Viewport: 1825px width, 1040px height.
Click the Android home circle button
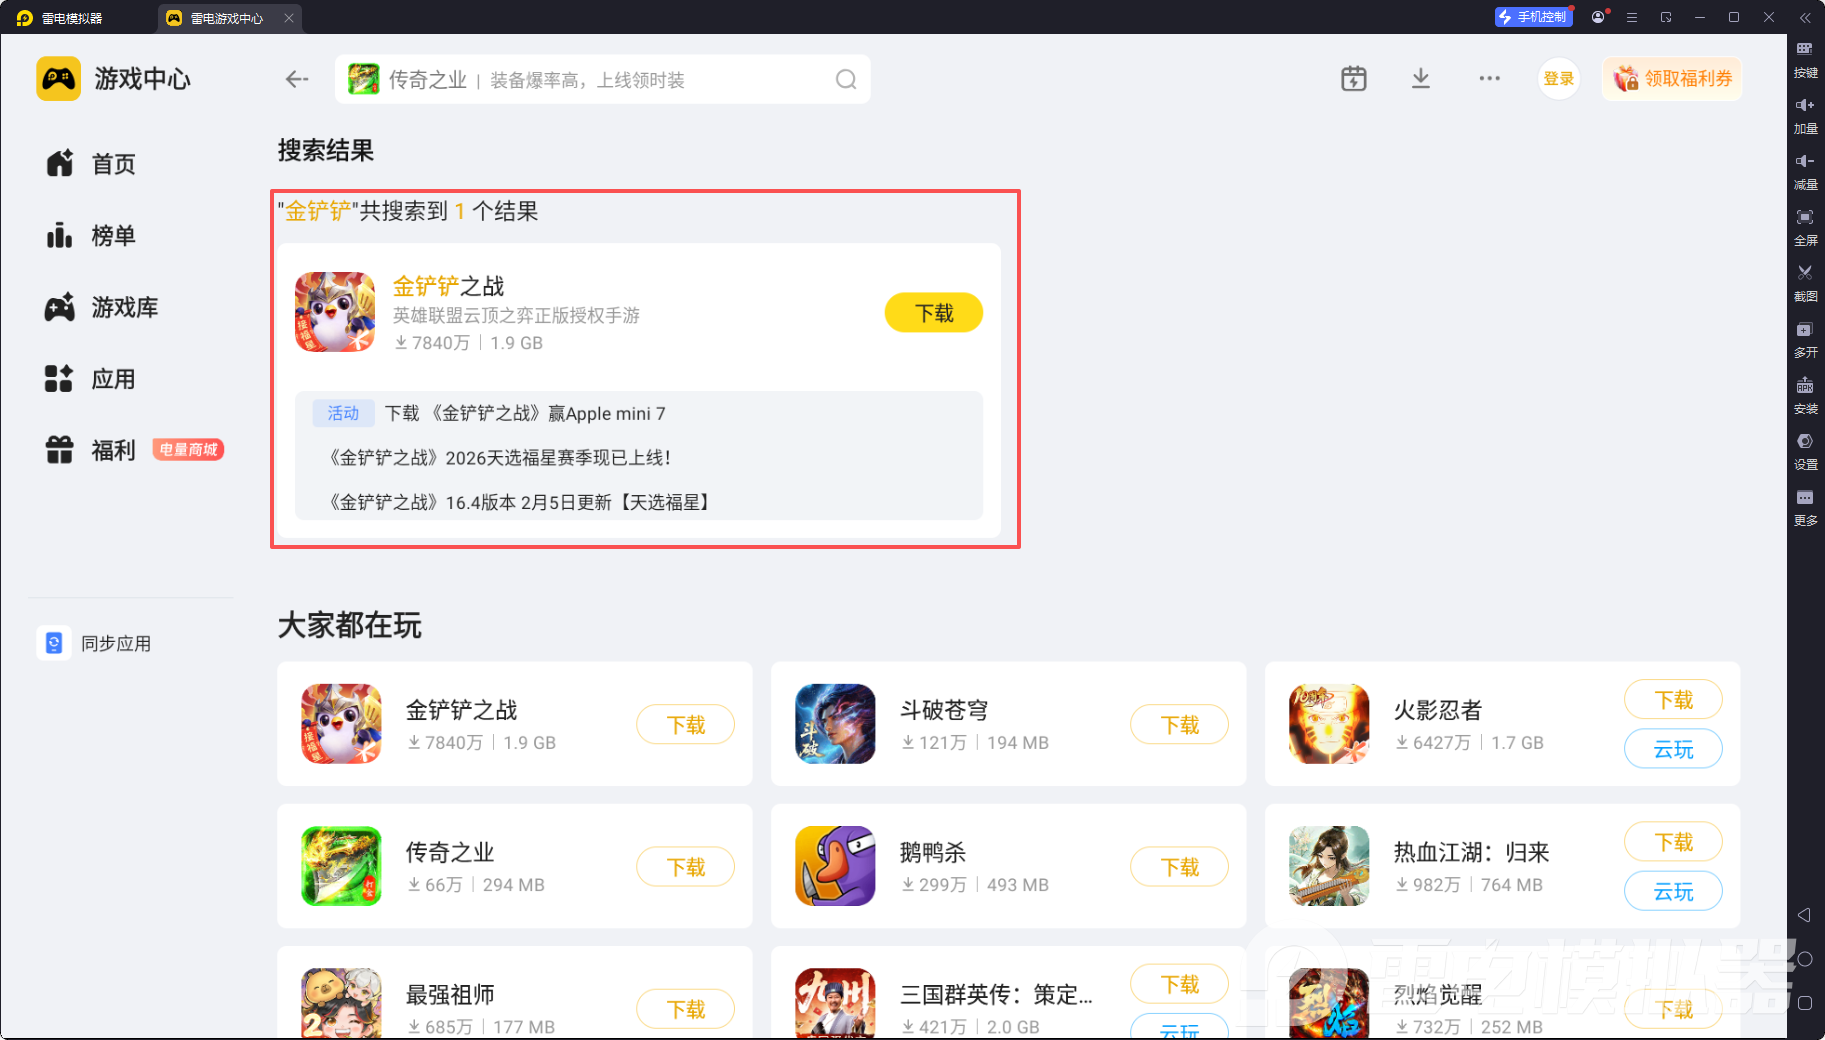(x=1804, y=959)
